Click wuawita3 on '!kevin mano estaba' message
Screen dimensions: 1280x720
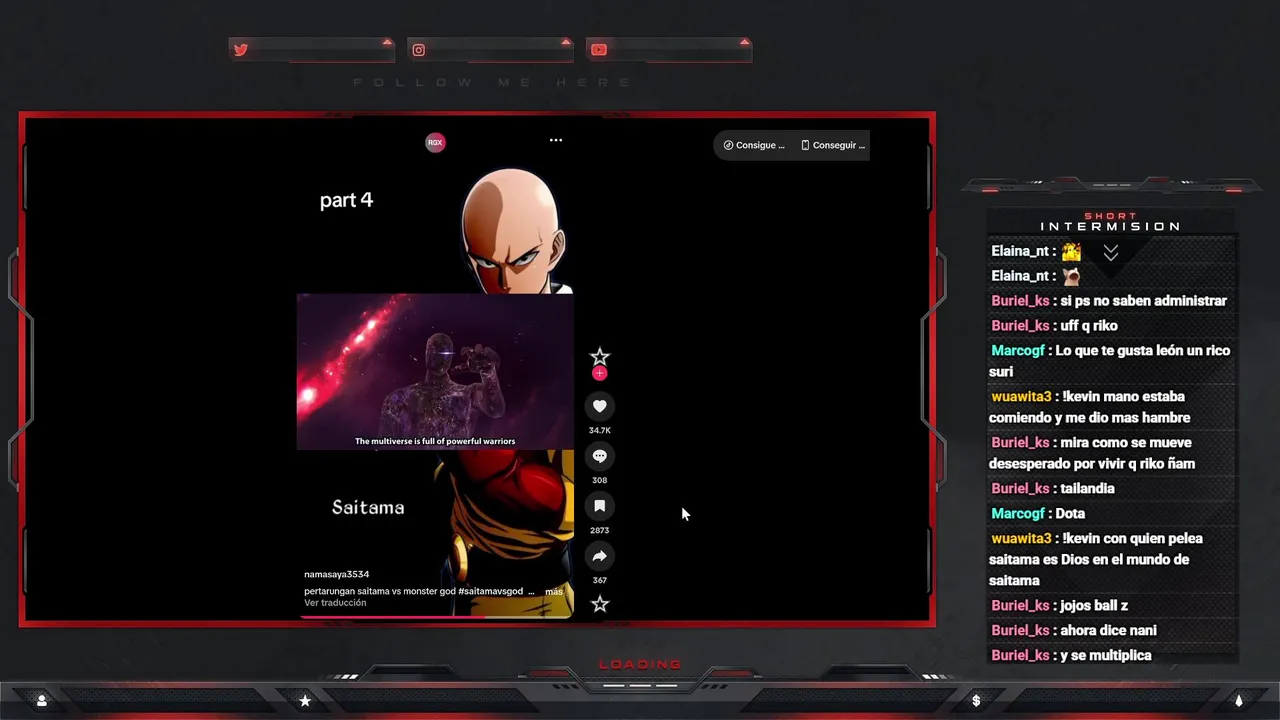(1021, 397)
